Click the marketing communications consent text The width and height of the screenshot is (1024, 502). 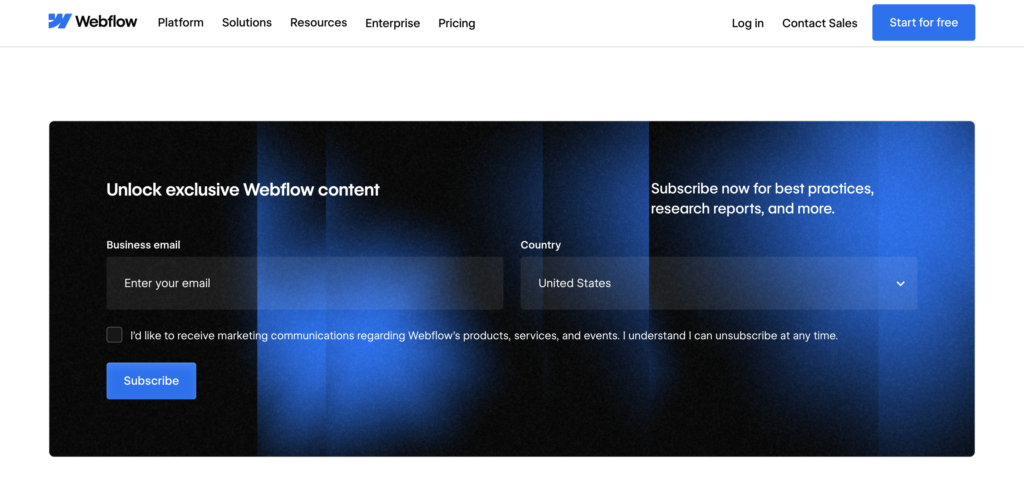pos(484,336)
